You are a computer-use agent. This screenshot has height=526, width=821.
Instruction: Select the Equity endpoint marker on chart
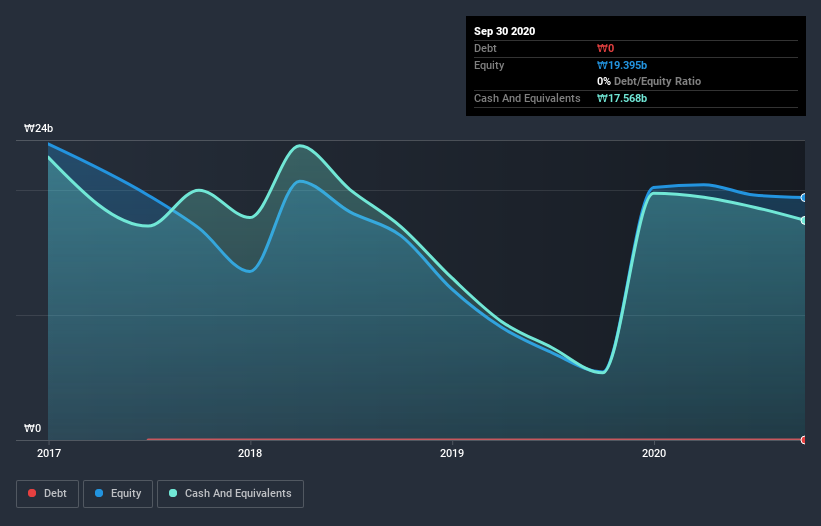(x=804, y=198)
